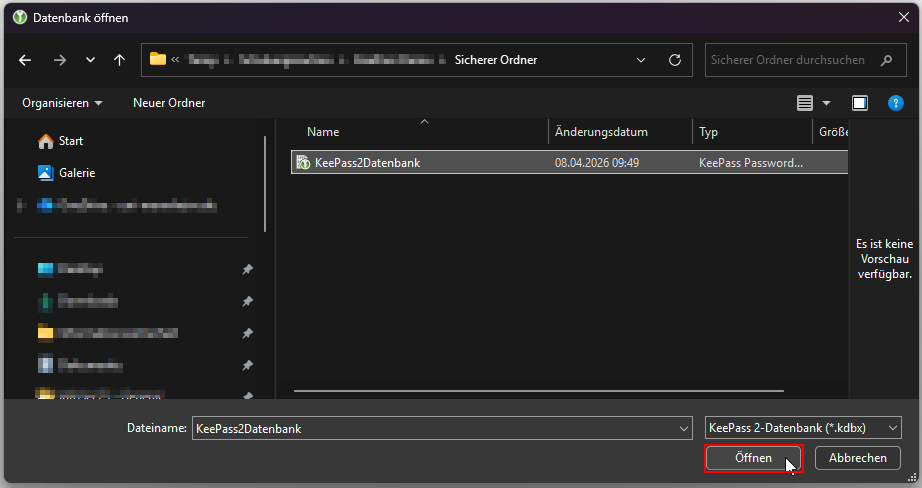Click the KeePass icon in the title bar

[20, 18]
